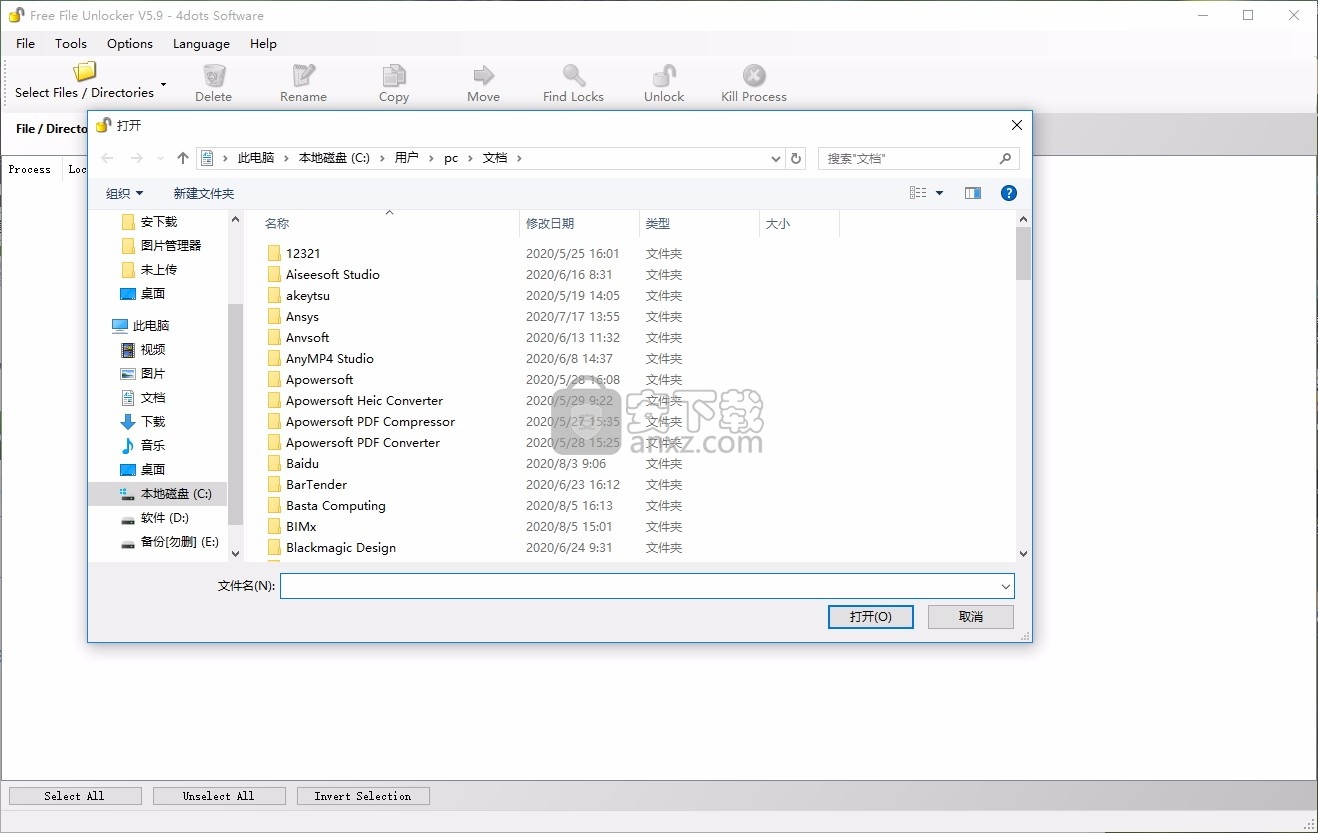1318x833 pixels.
Task: Expand the 用户 breadcrumb chevron
Action: pos(431,158)
